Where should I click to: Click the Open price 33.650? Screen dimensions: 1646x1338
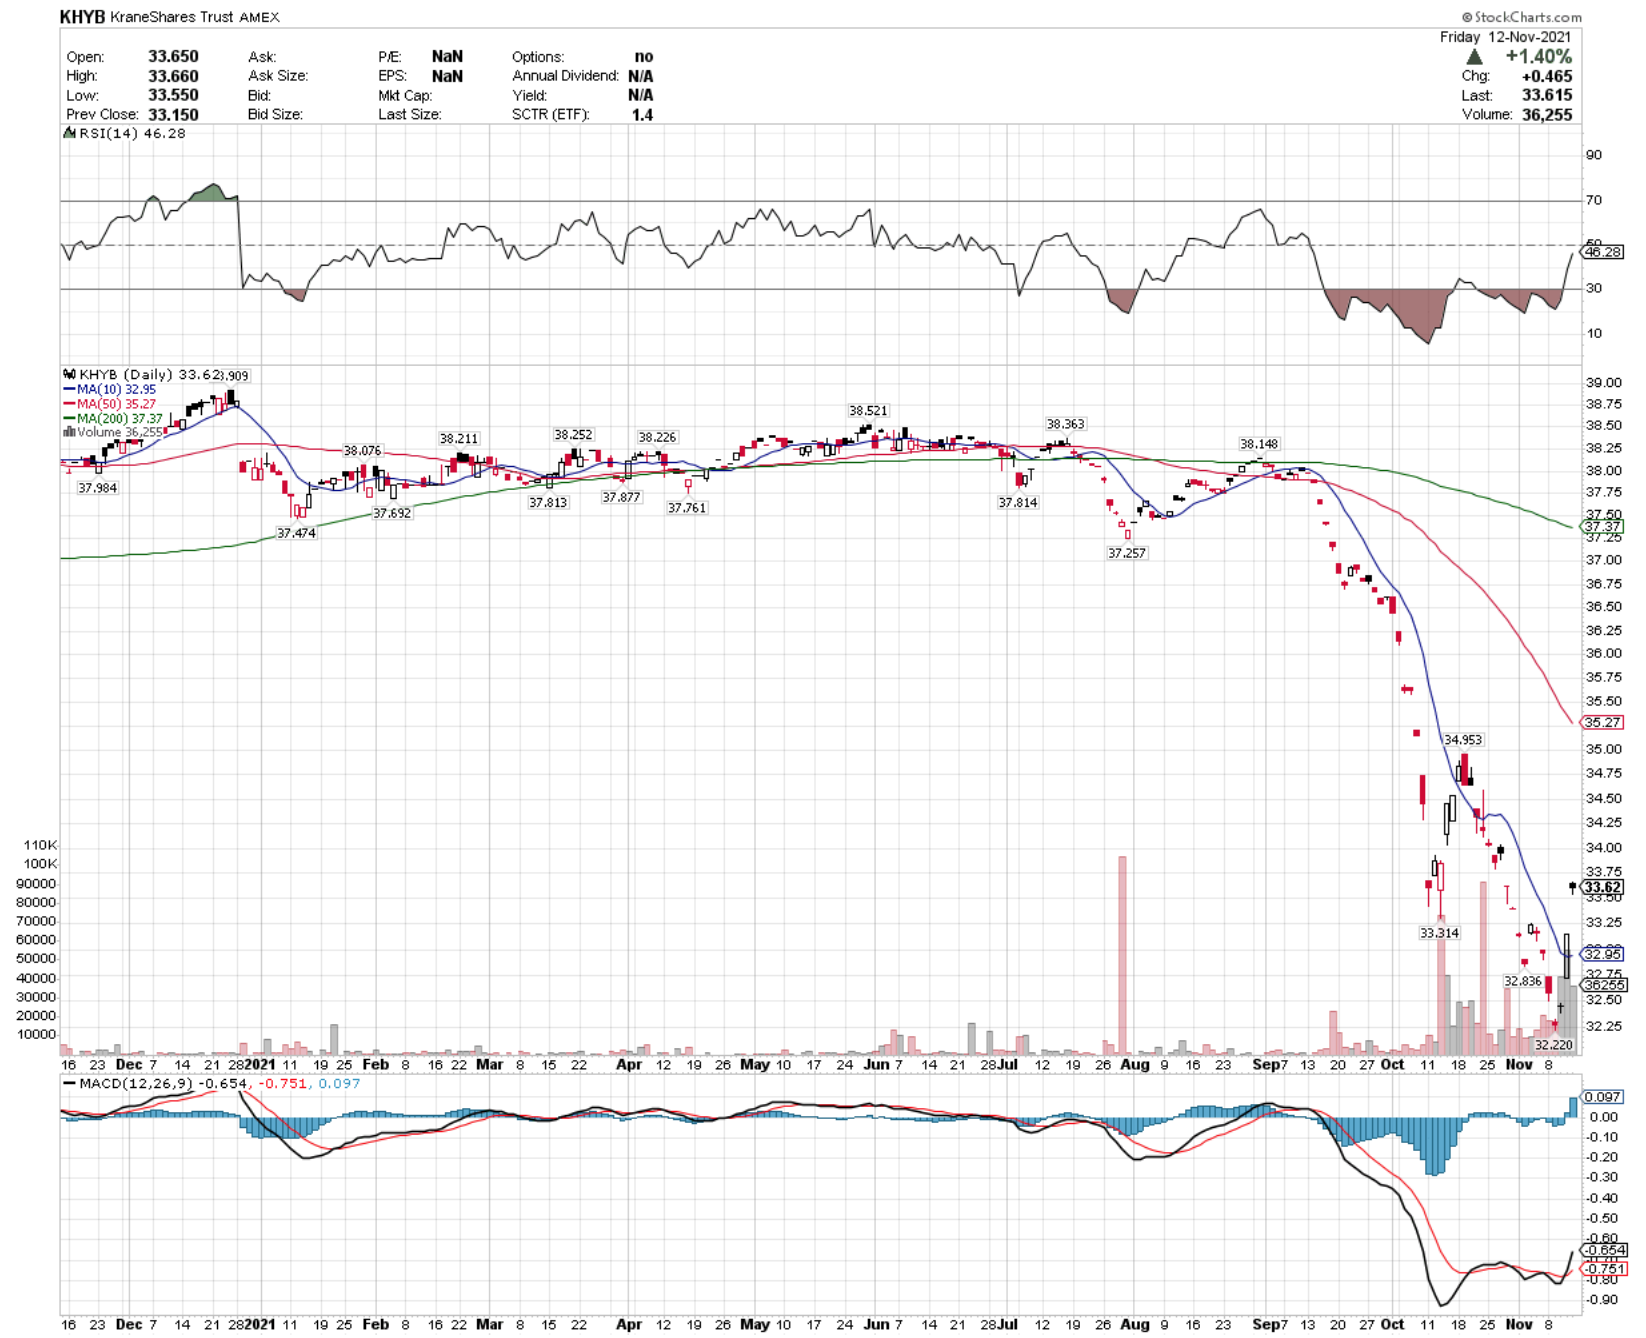coord(173,57)
